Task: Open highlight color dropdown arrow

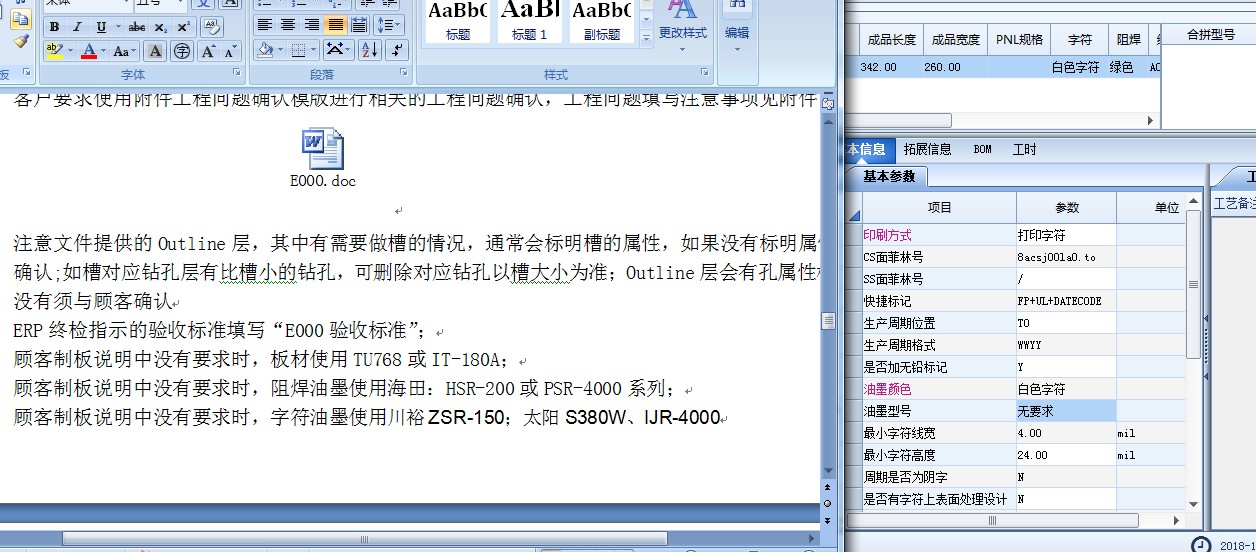Action: click(x=71, y=50)
